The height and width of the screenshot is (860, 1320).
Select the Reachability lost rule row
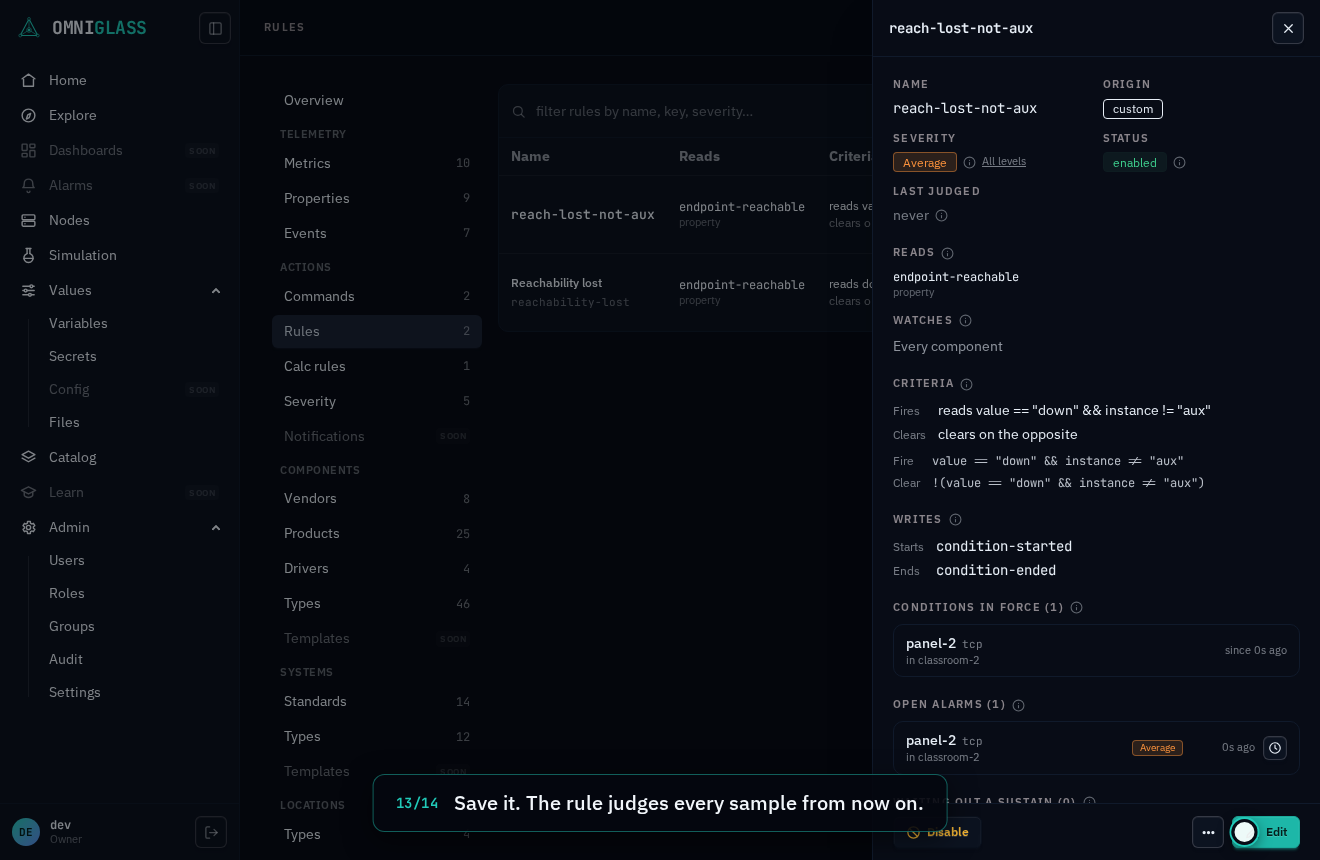tap(686, 291)
